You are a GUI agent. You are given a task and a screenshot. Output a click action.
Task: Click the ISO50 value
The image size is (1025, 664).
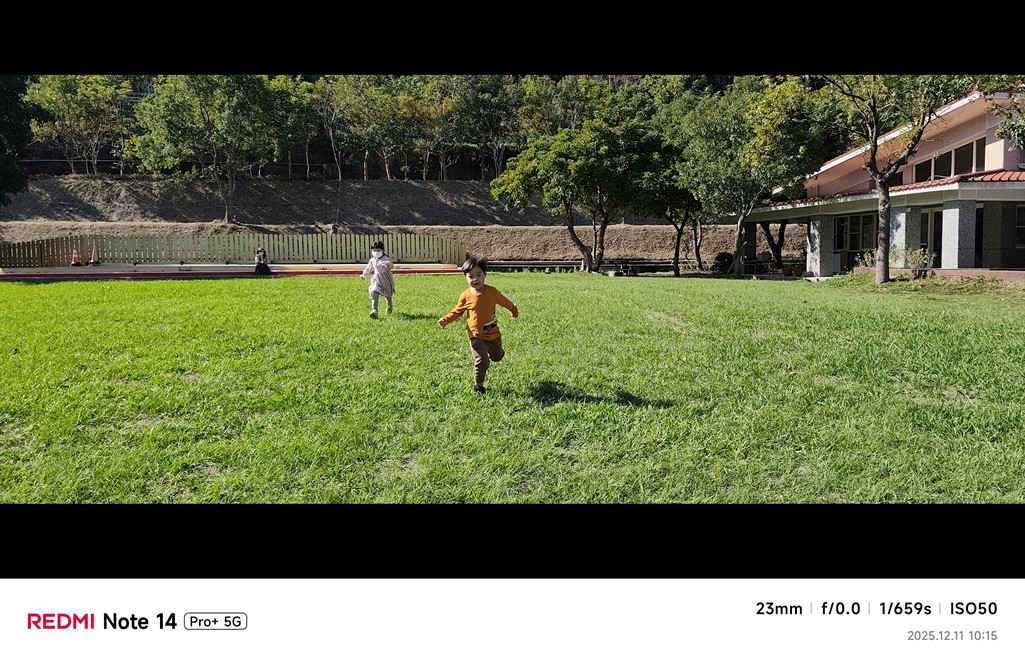coord(973,609)
